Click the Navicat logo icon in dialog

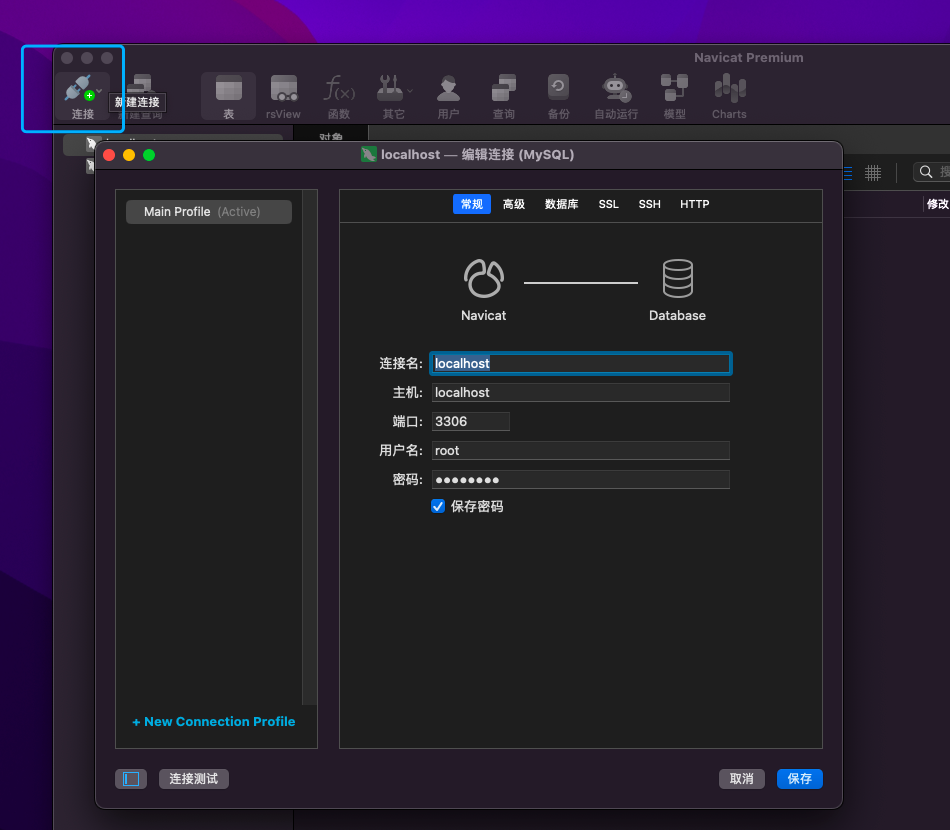[483, 279]
